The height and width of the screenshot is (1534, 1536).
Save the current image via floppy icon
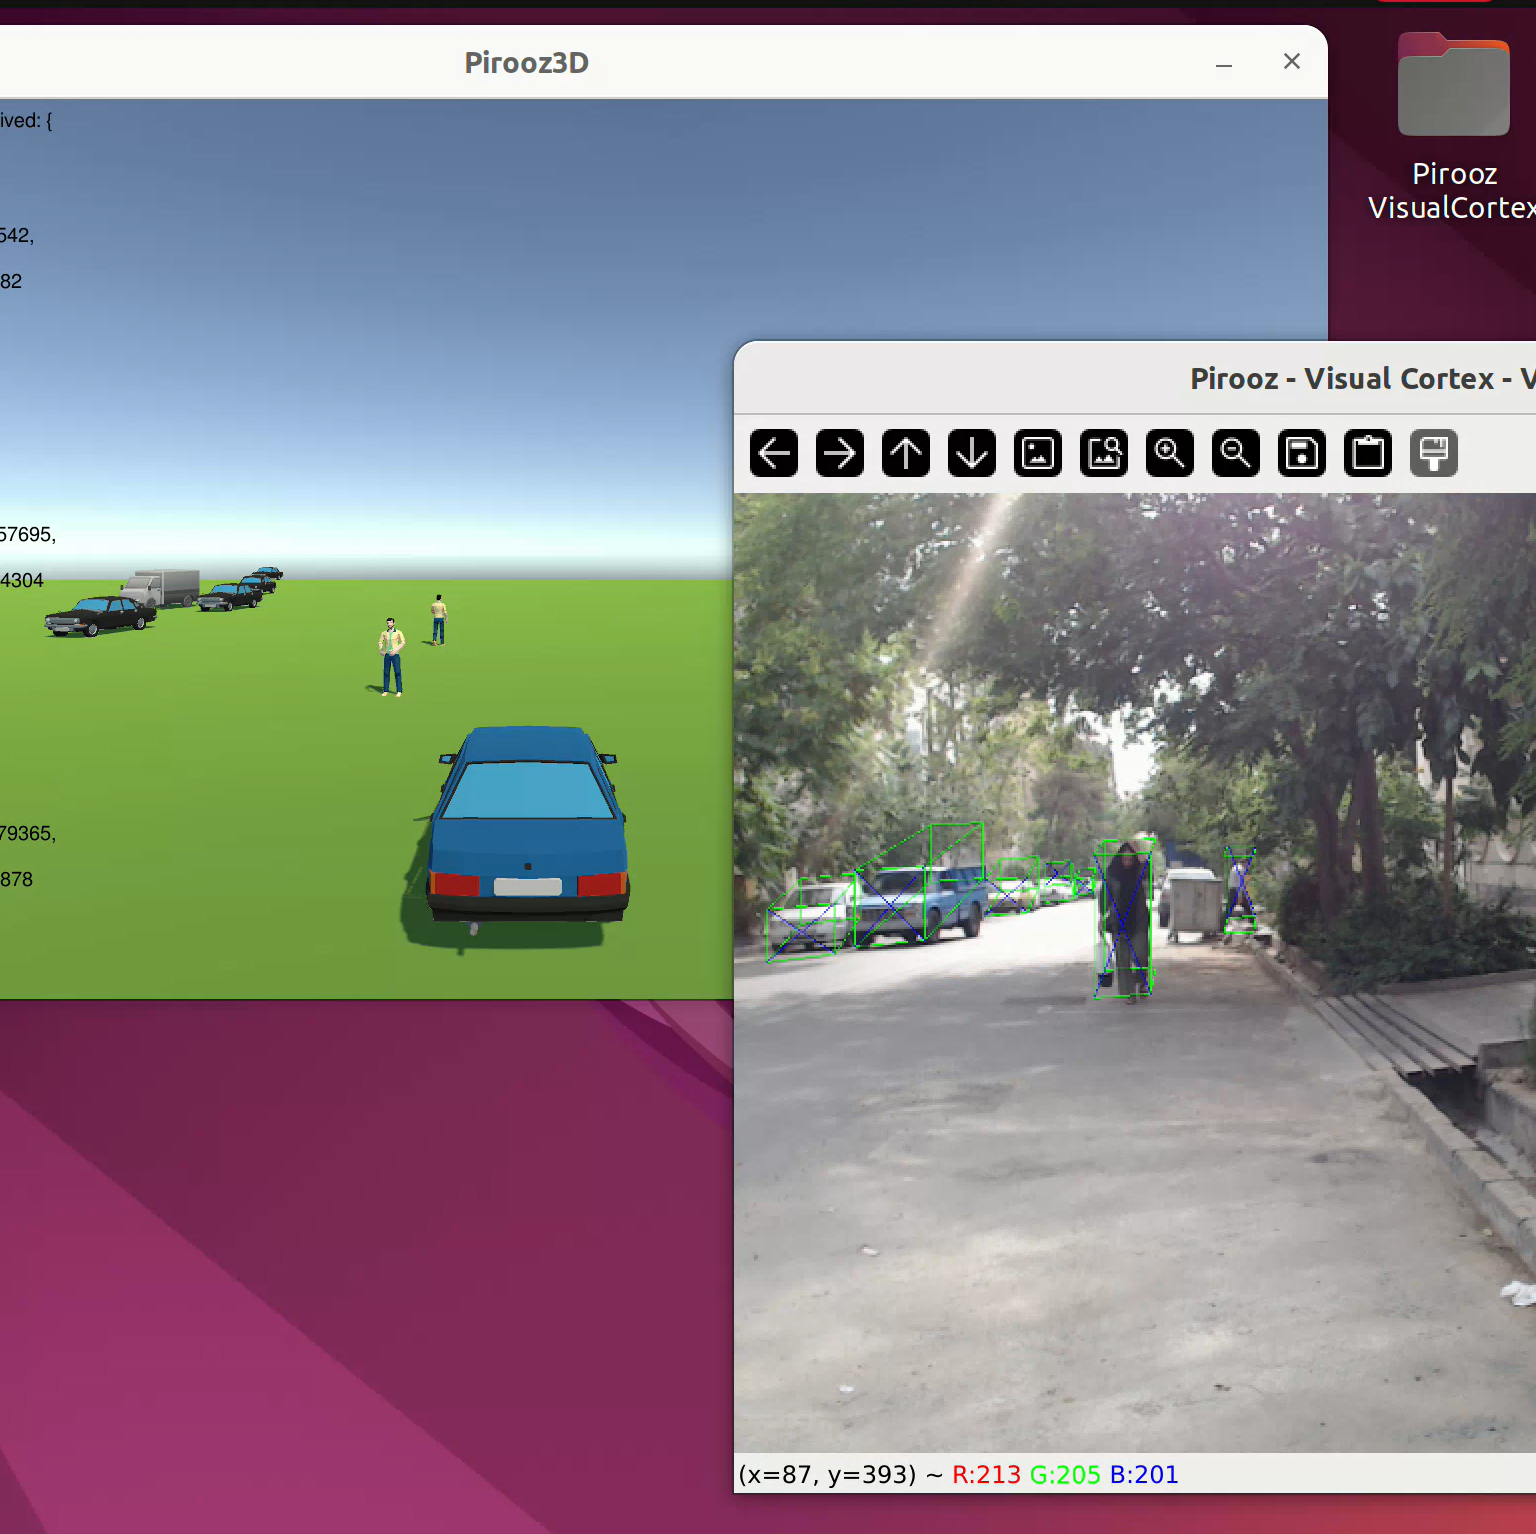click(1302, 454)
